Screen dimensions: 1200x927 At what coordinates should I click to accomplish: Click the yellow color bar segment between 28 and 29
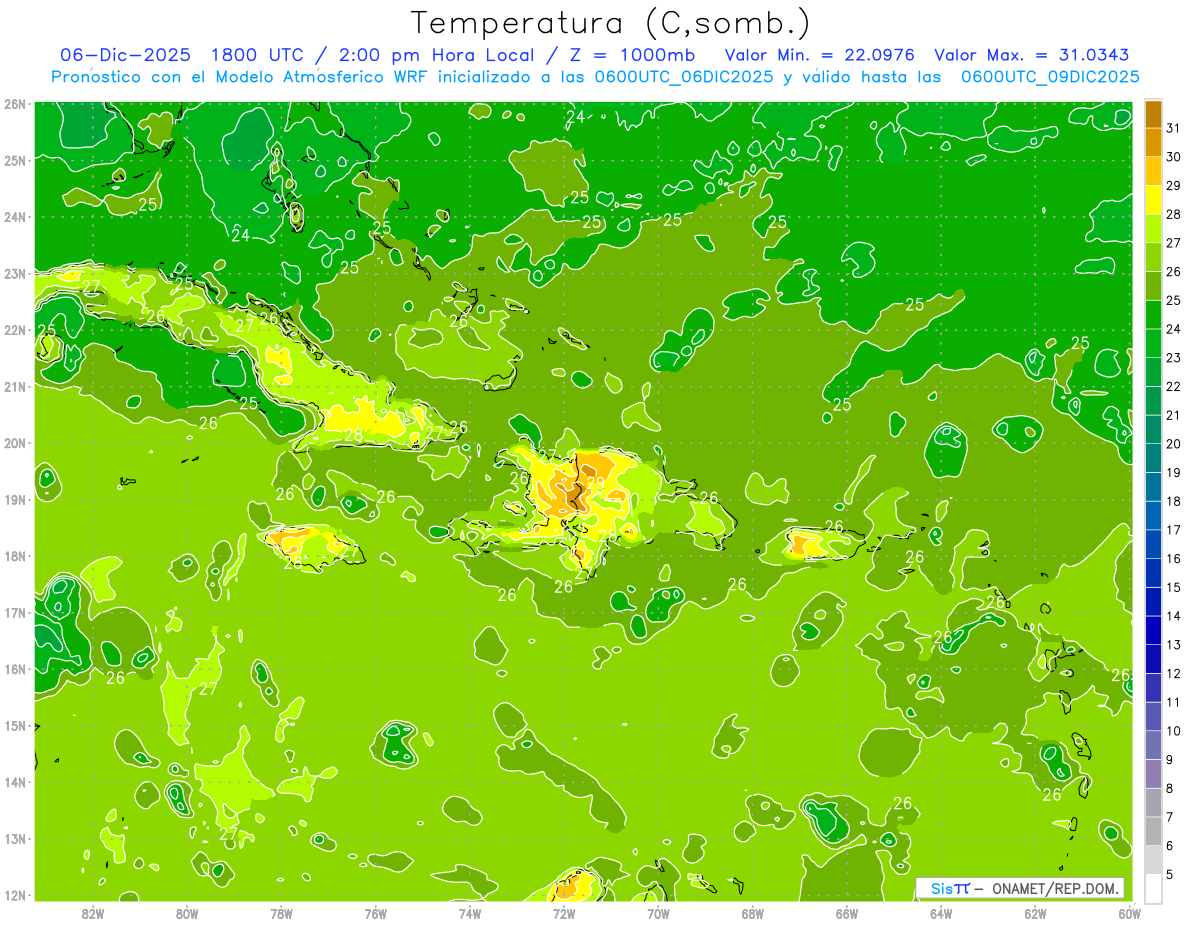click(1153, 200)
